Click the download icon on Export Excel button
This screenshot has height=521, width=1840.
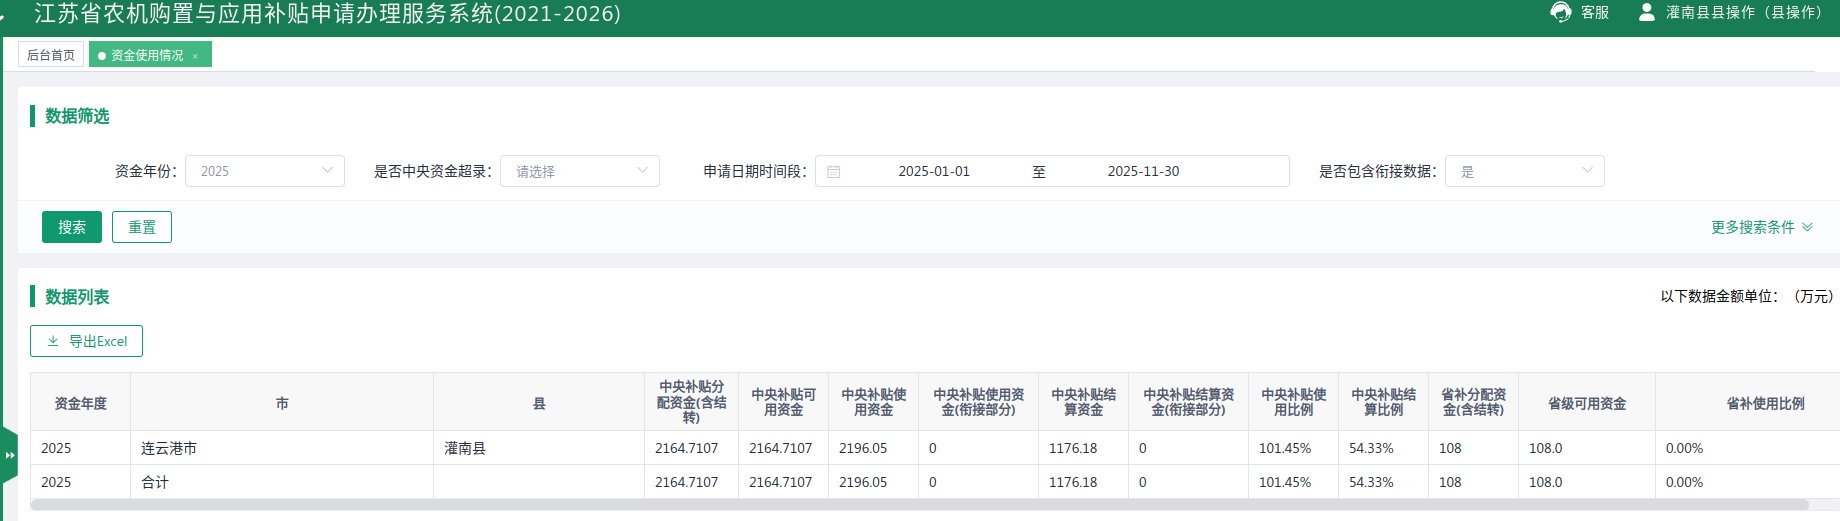[53, 341]
